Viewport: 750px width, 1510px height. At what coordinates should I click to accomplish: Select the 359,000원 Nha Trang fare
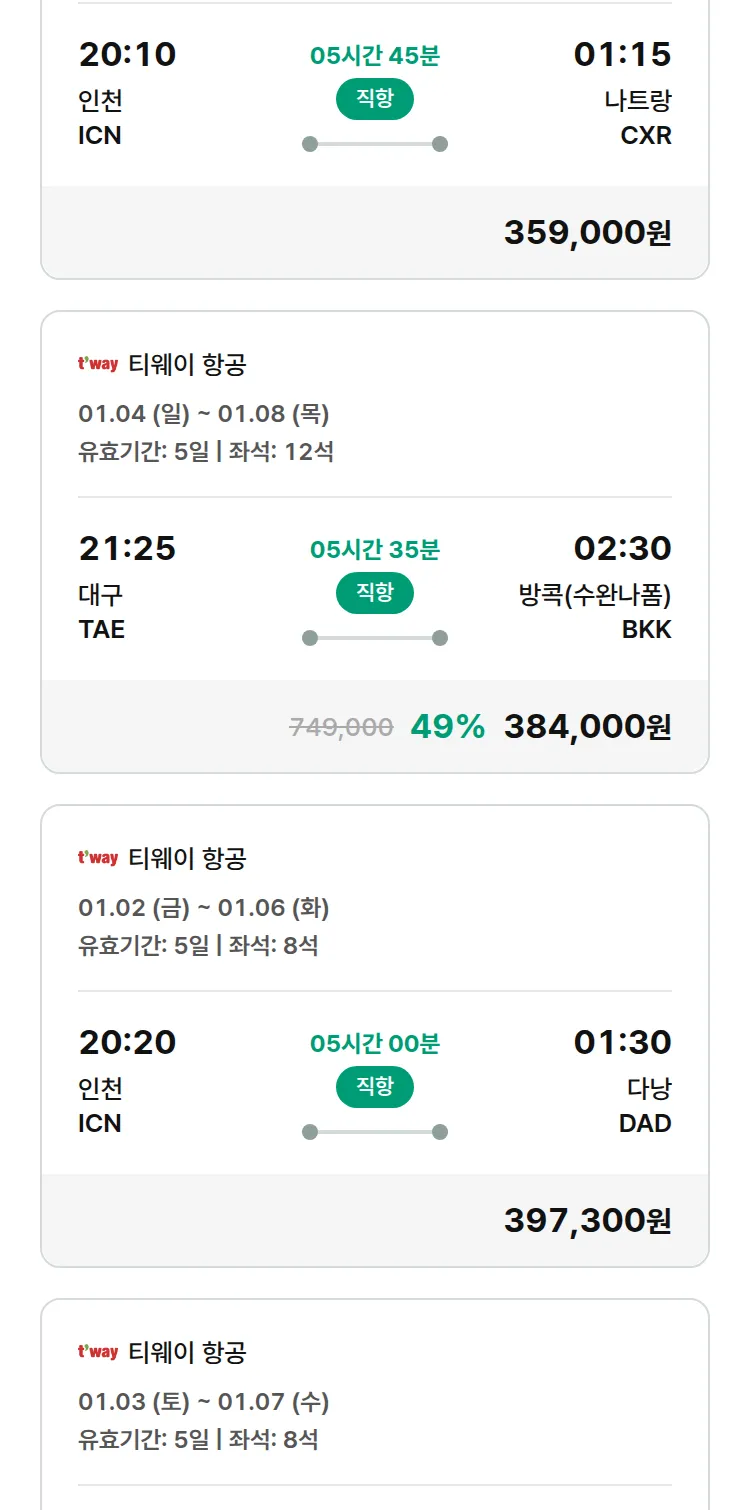[x=587, y=233]
